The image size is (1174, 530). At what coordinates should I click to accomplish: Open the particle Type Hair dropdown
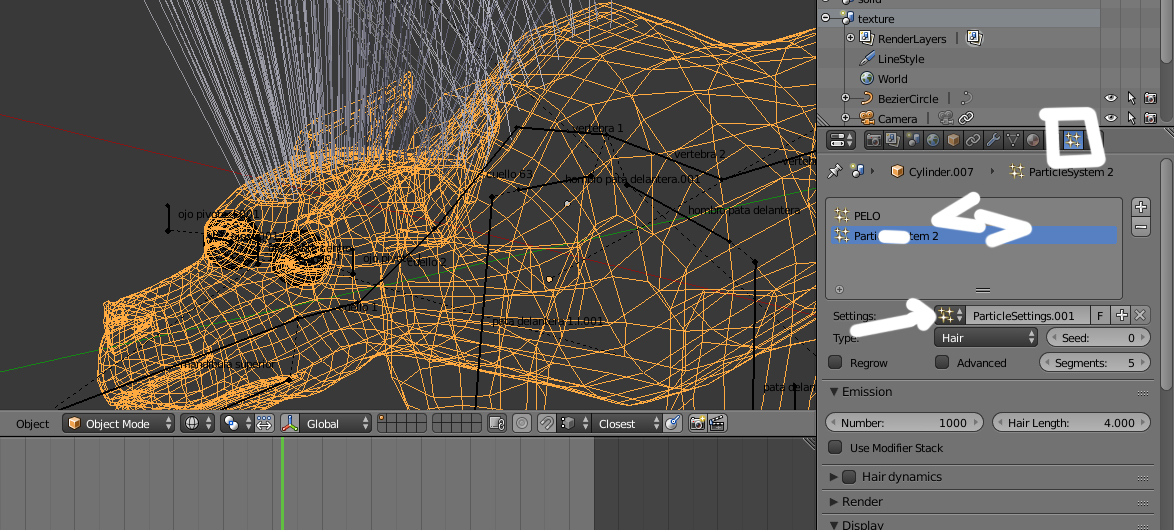986,338
